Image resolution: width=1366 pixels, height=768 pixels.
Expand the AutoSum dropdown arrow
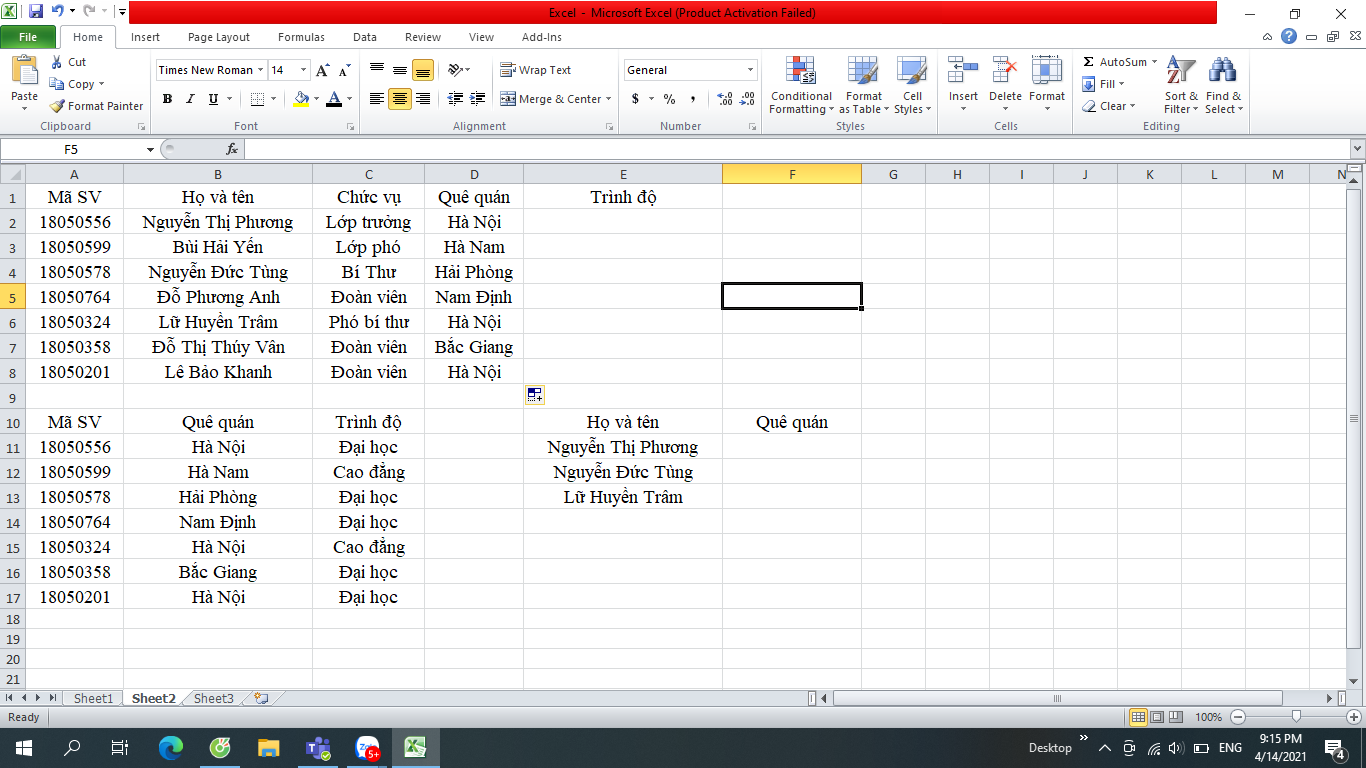tap(1154, 62)
